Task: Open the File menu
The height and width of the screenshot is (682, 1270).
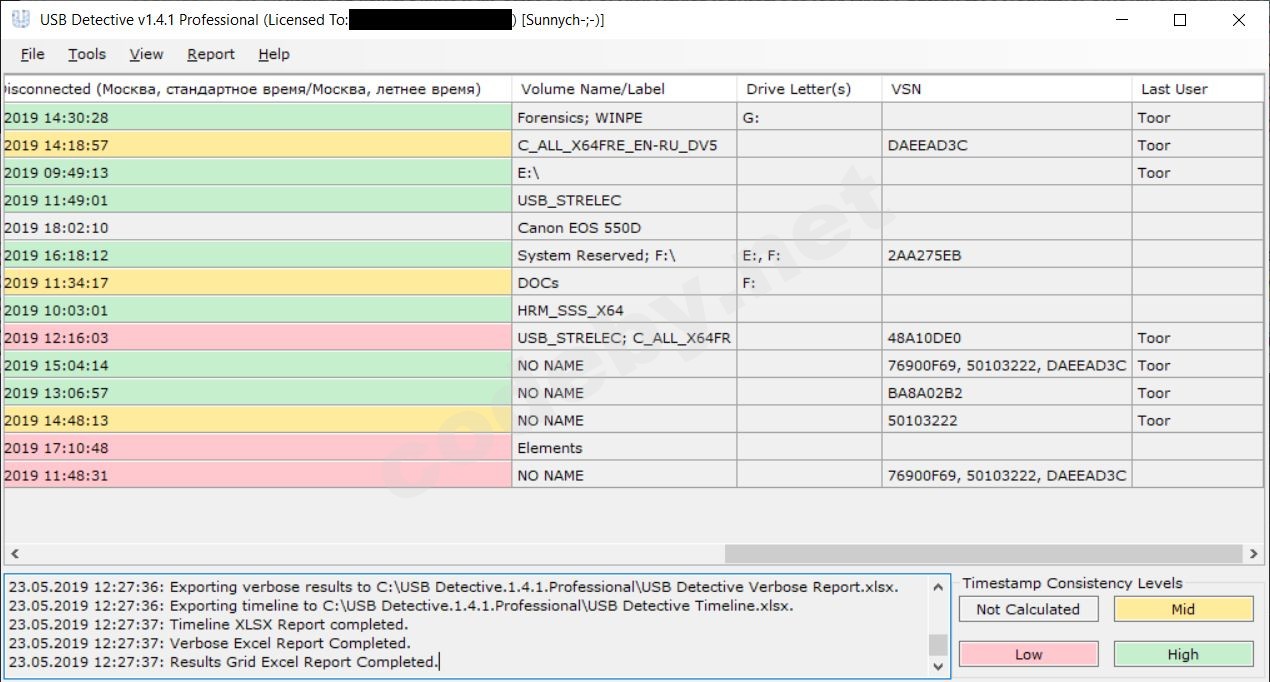Action: pos(32,54)
